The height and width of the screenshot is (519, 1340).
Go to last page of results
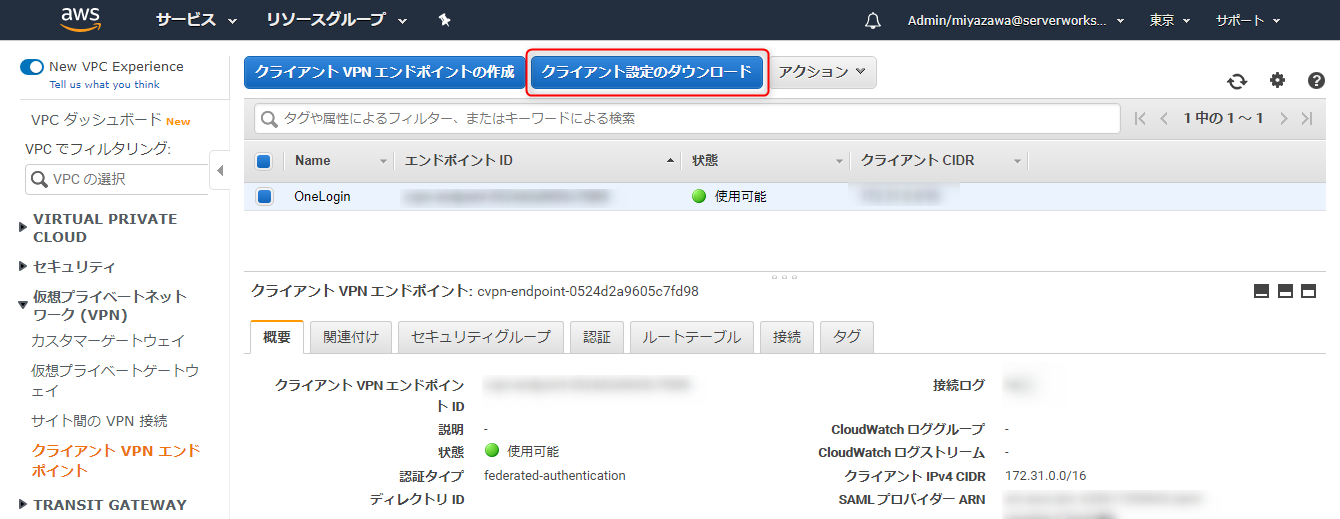coord(1307,118)
